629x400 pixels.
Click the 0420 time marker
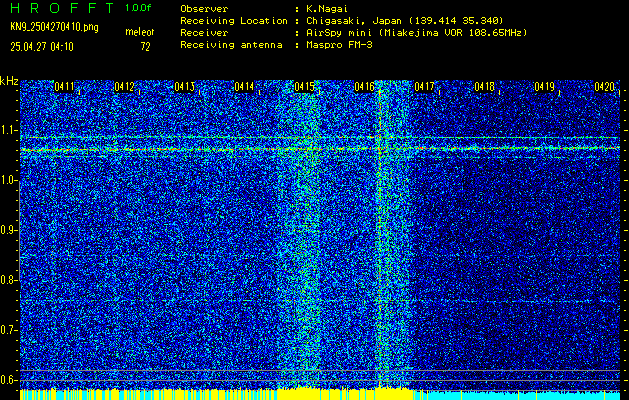point(605,86)
